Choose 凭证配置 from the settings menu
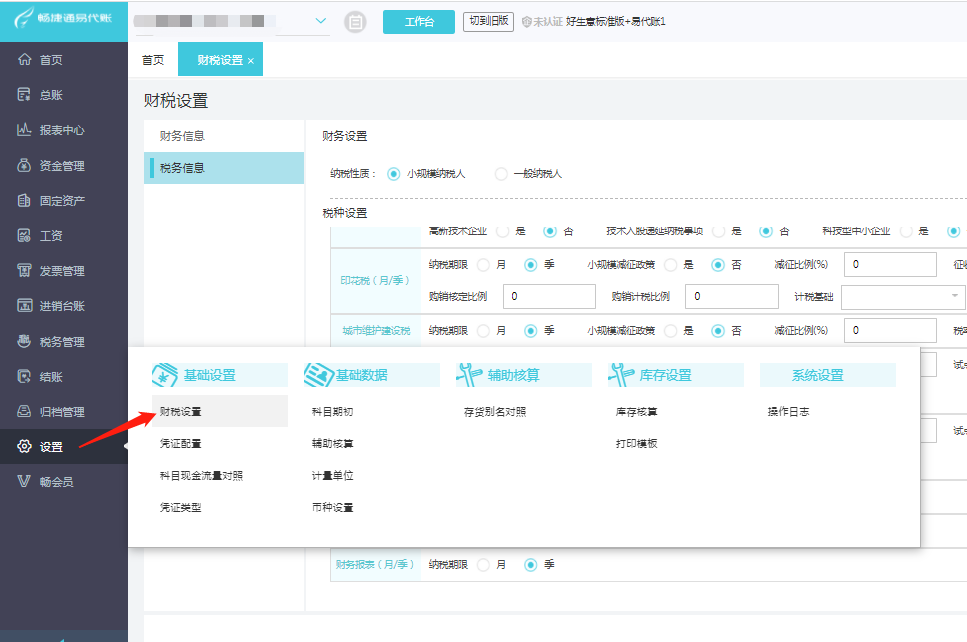Screen dimensions: 967x642 pyautogui.click(x=181, y=443)
